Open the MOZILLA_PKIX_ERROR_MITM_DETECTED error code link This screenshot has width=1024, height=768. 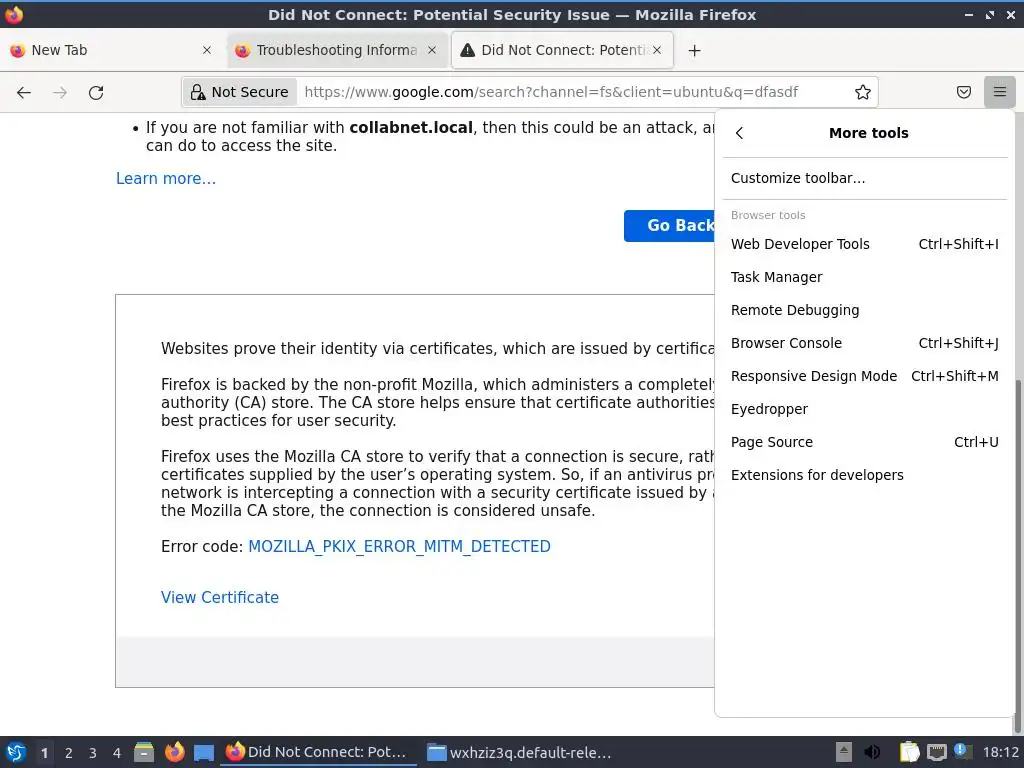[x=399, y=546]
